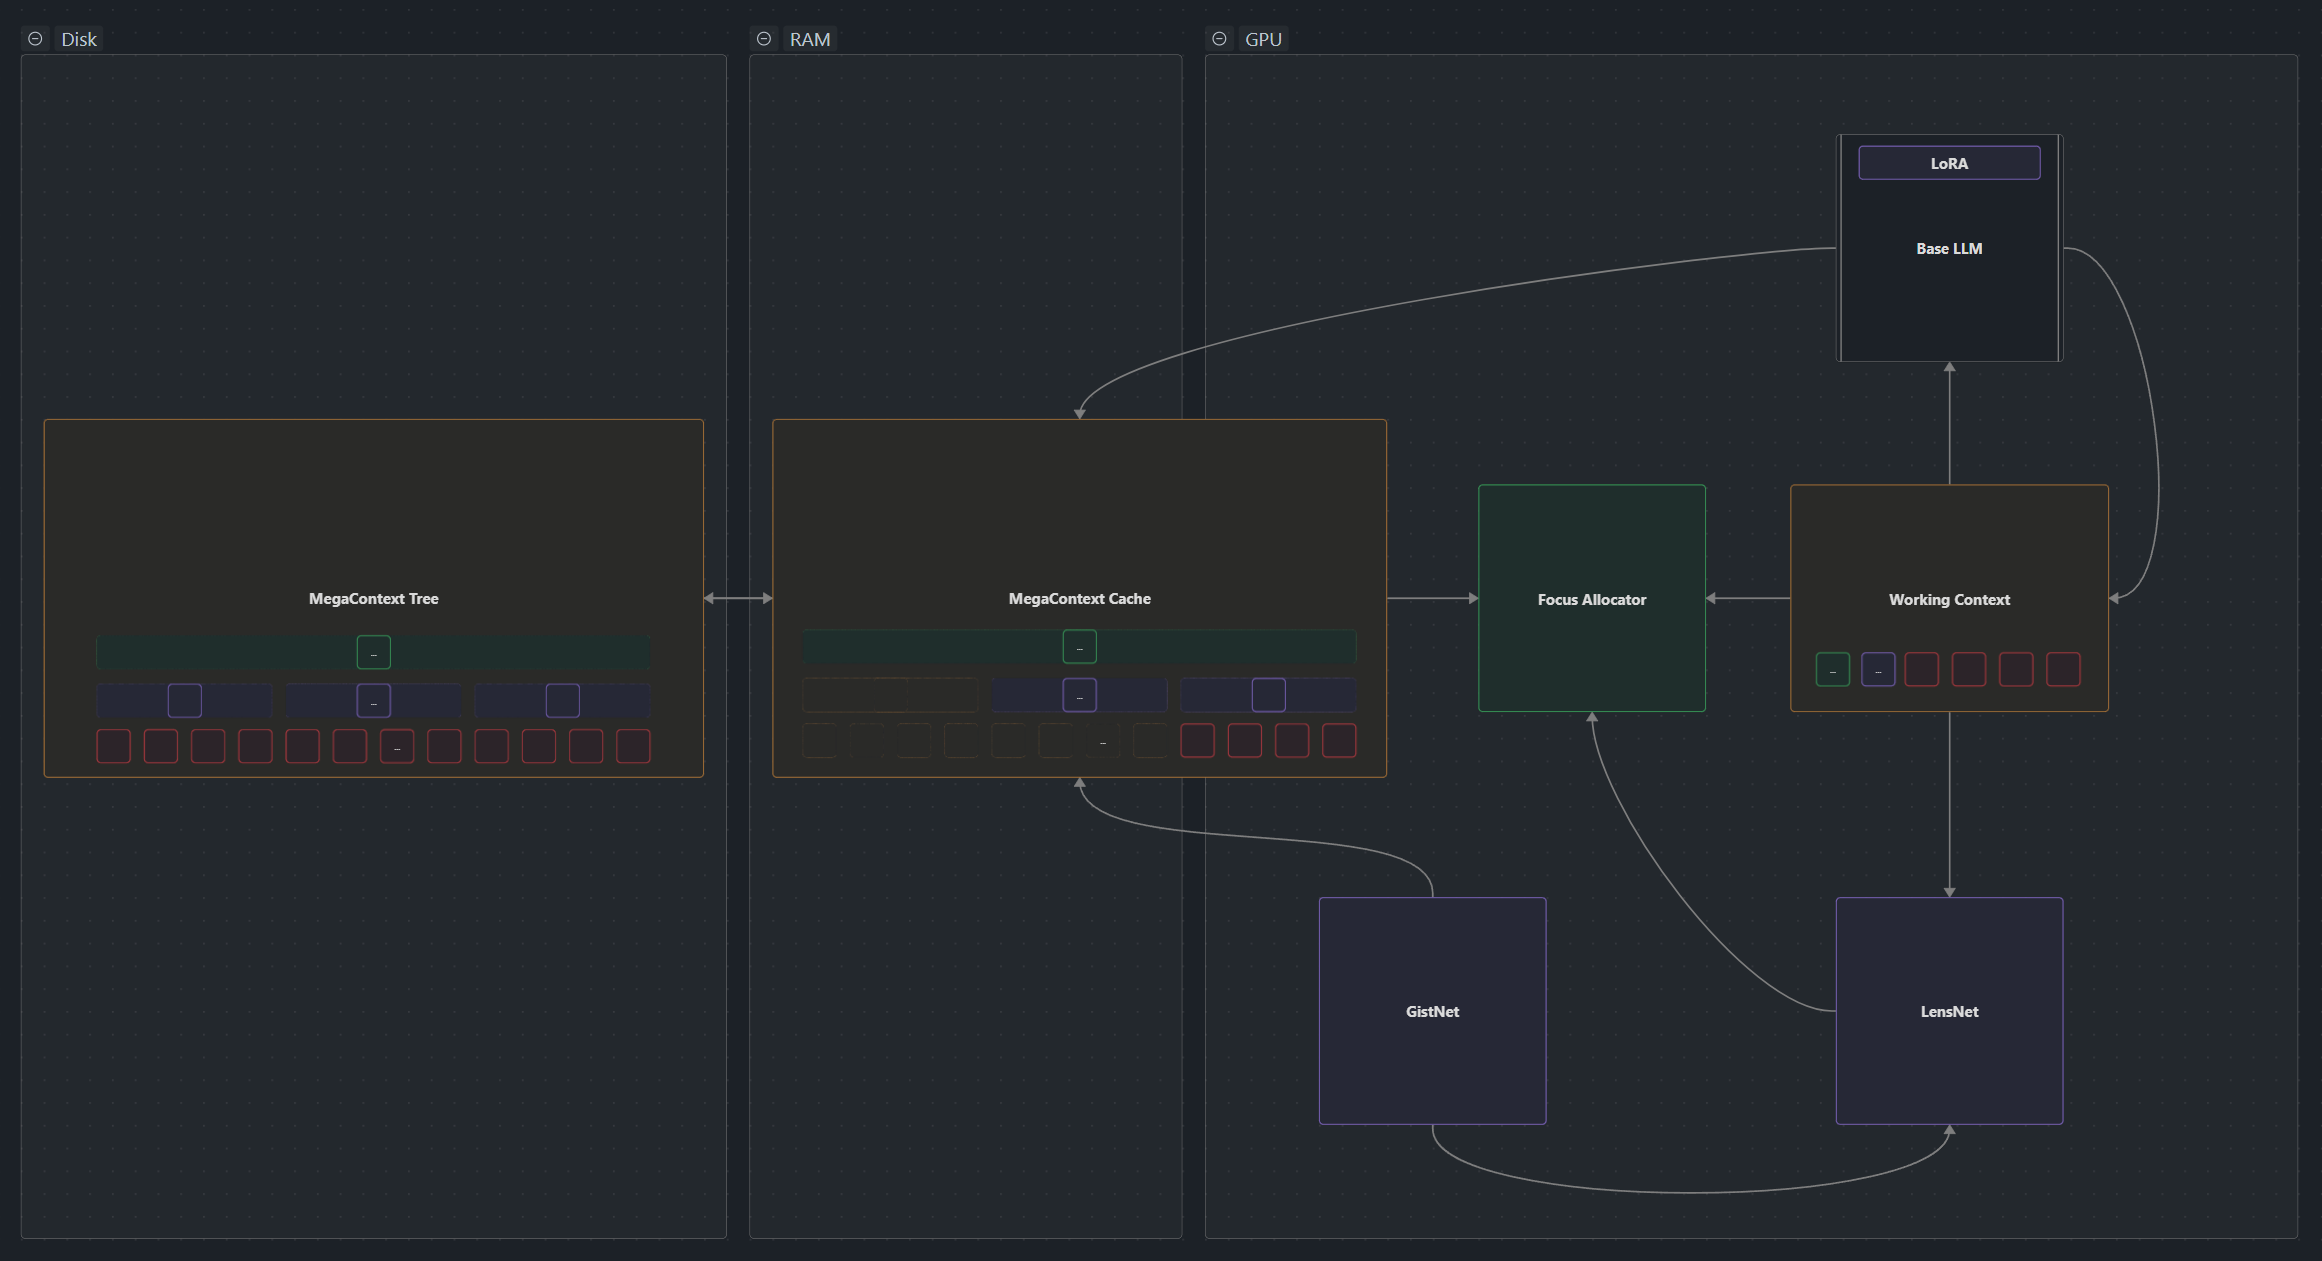Click rightmost purple square in MegaContext Cache
Image resolution: width=2322 pixels, height=1261 pixels.
(x=1268, y=695)
